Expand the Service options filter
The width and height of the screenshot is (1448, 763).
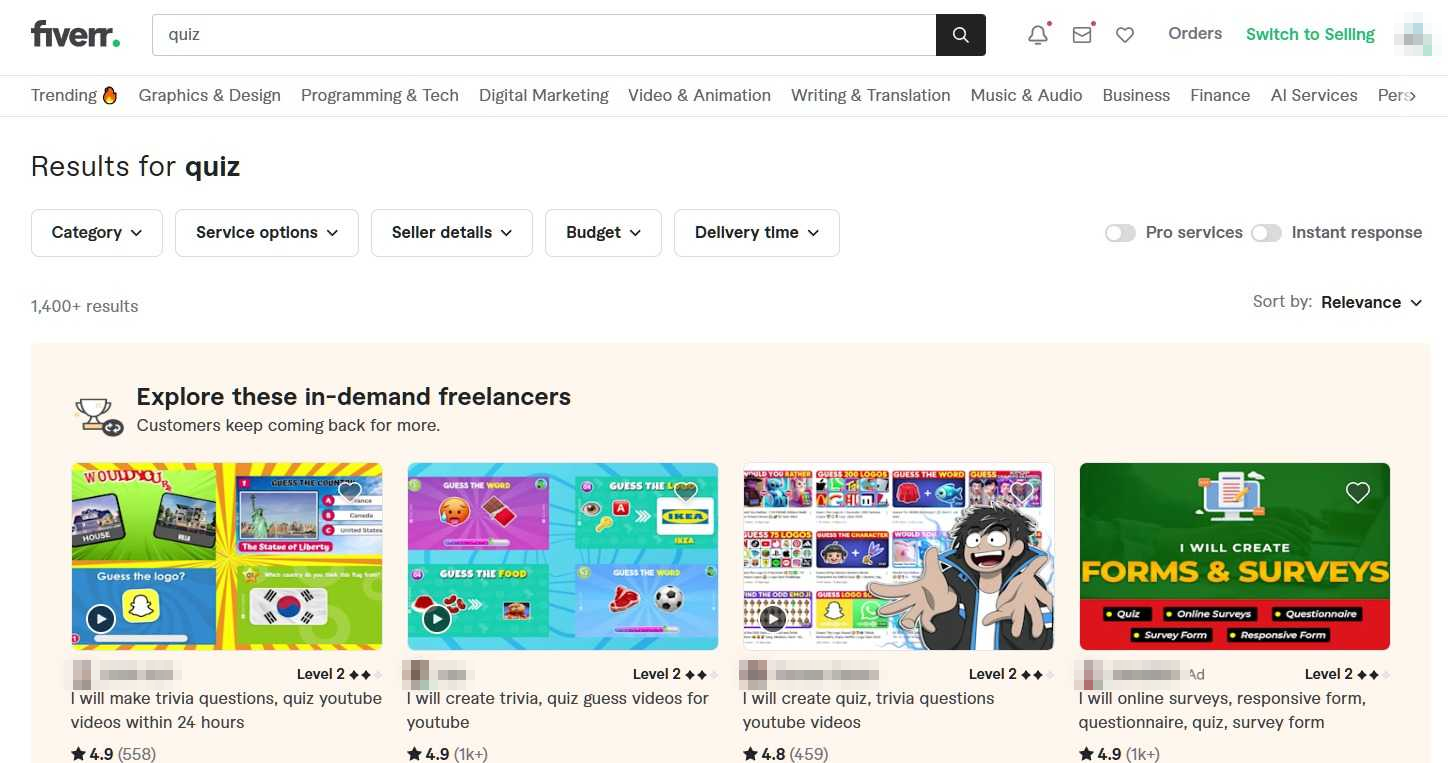click(x=267, y=233)
